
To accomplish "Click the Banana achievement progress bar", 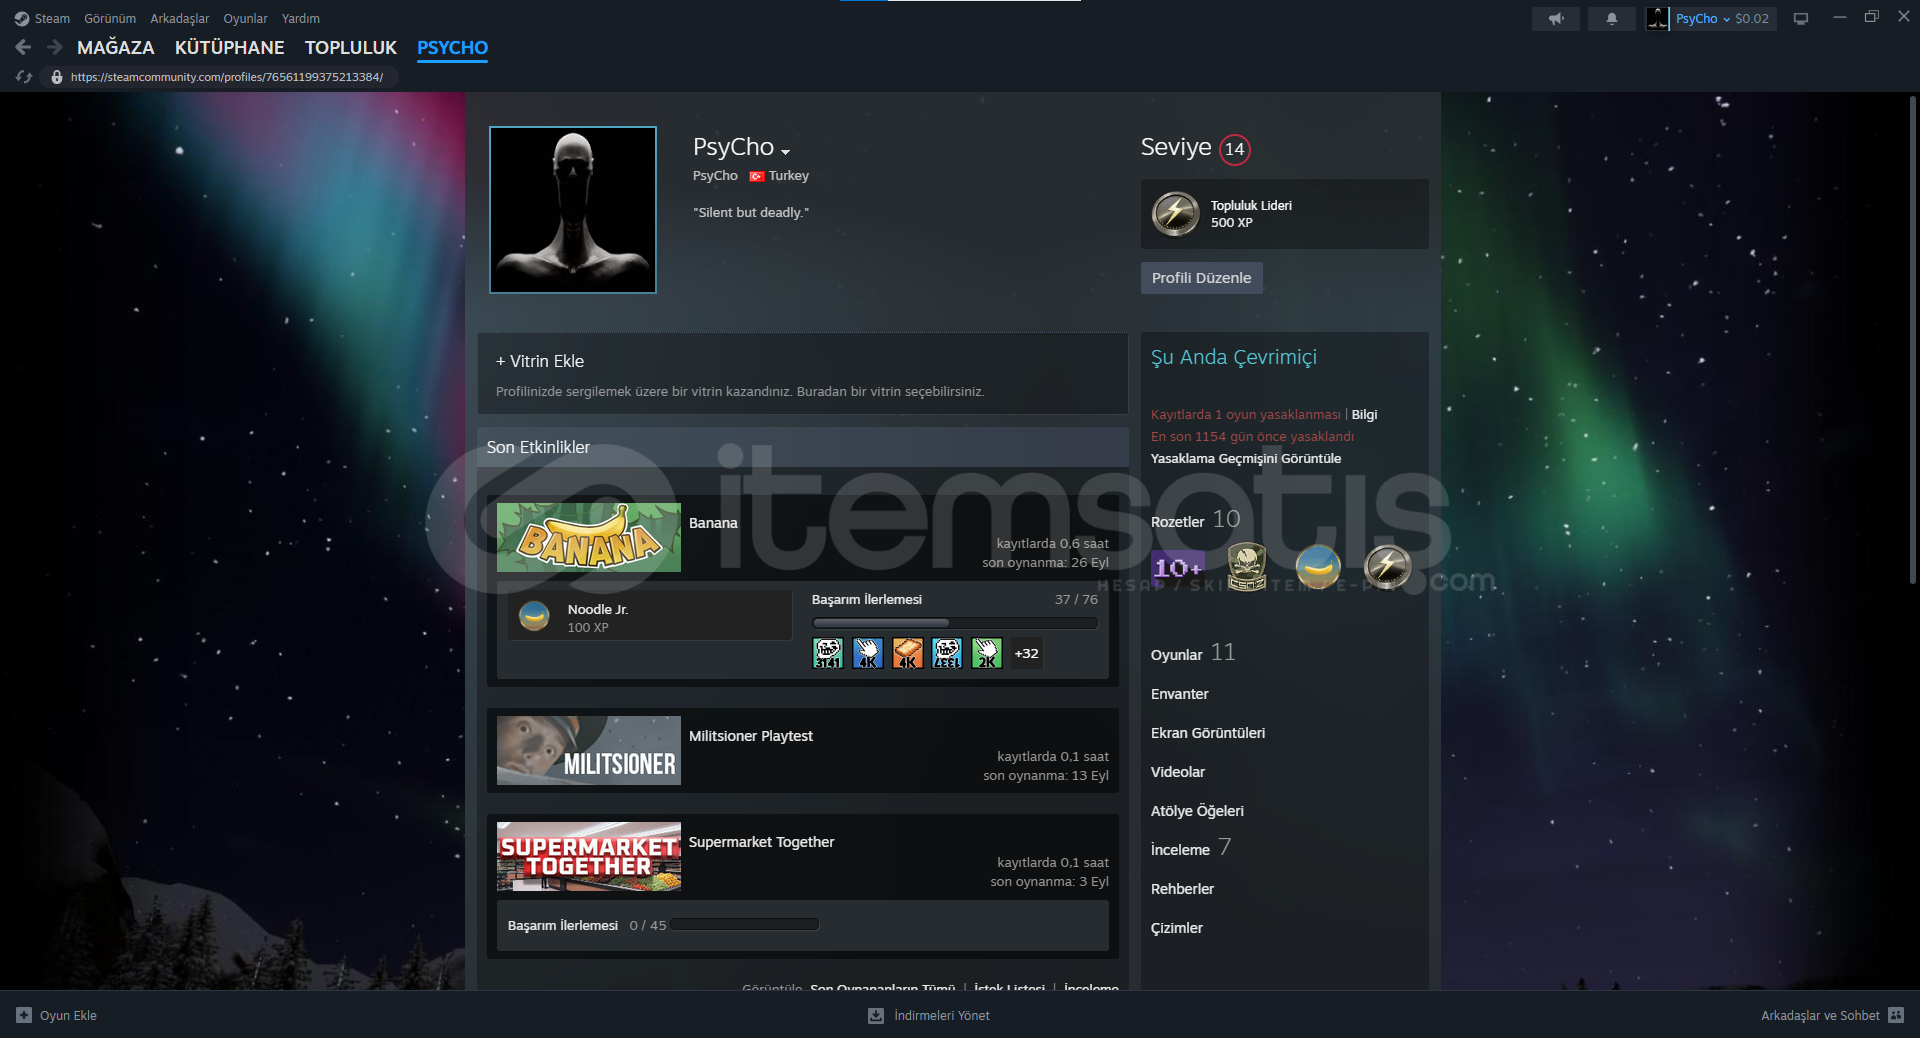I will point(955,623).
